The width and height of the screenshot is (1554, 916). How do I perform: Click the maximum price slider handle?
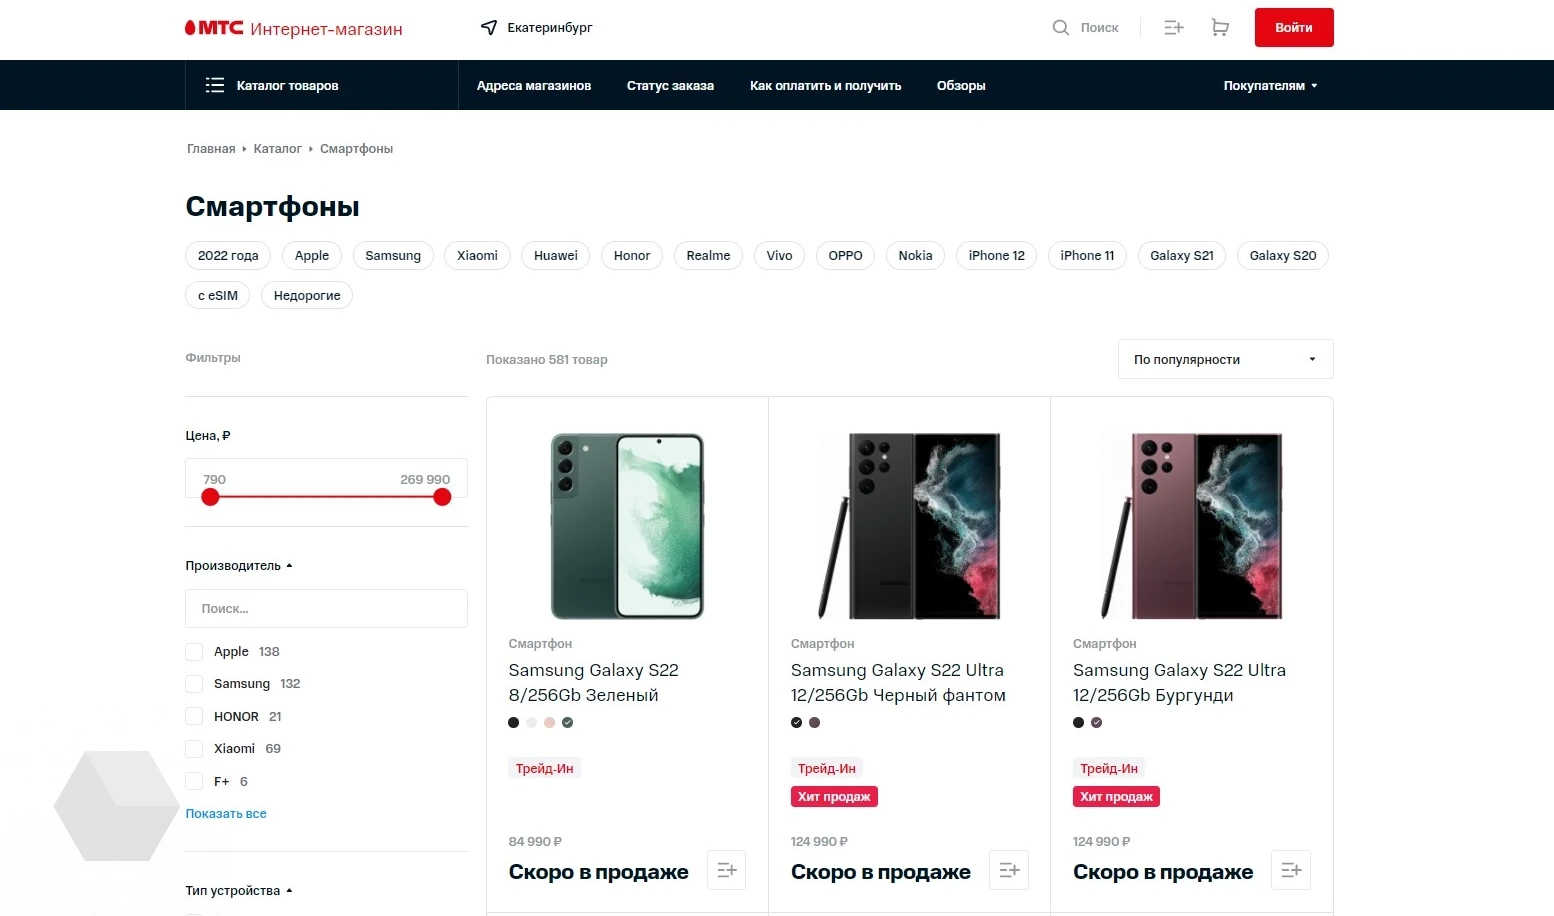(442, 497)
